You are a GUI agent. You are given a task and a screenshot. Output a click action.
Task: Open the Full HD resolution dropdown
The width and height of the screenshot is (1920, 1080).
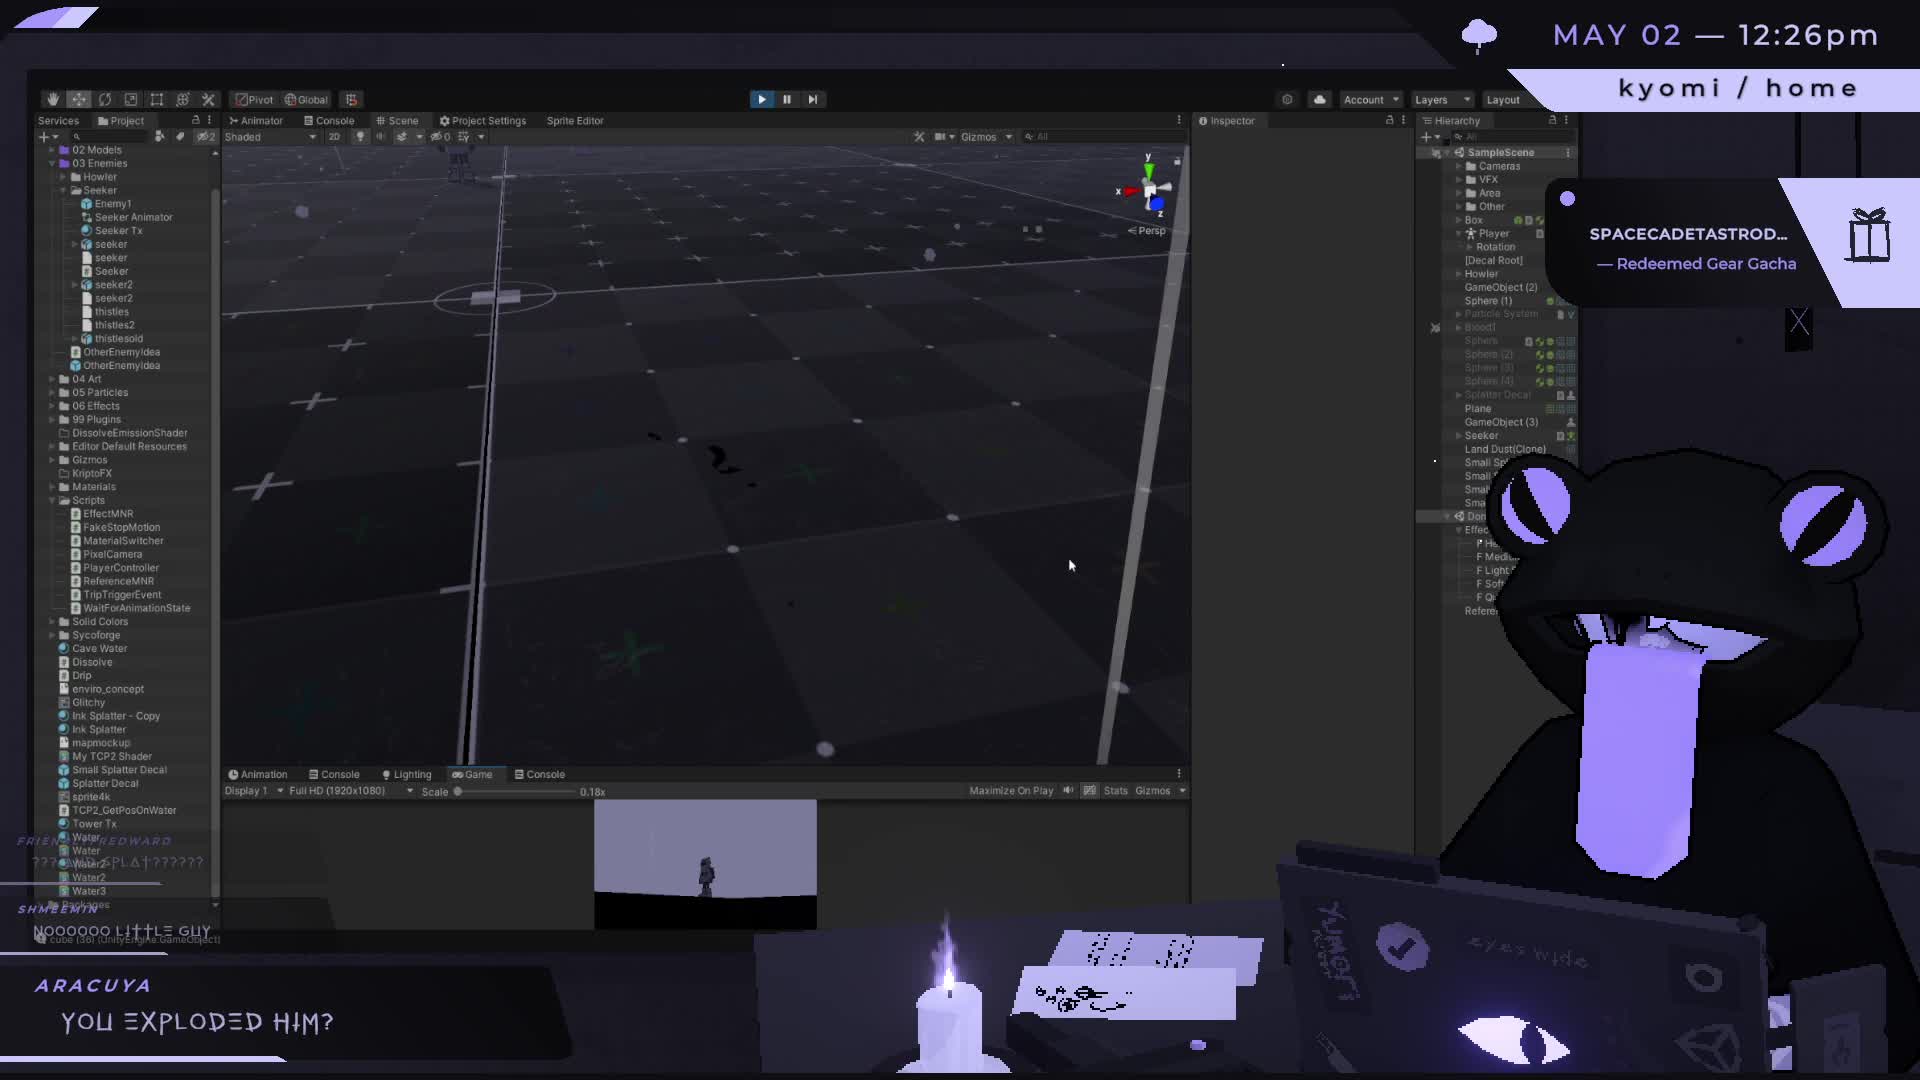350,790
